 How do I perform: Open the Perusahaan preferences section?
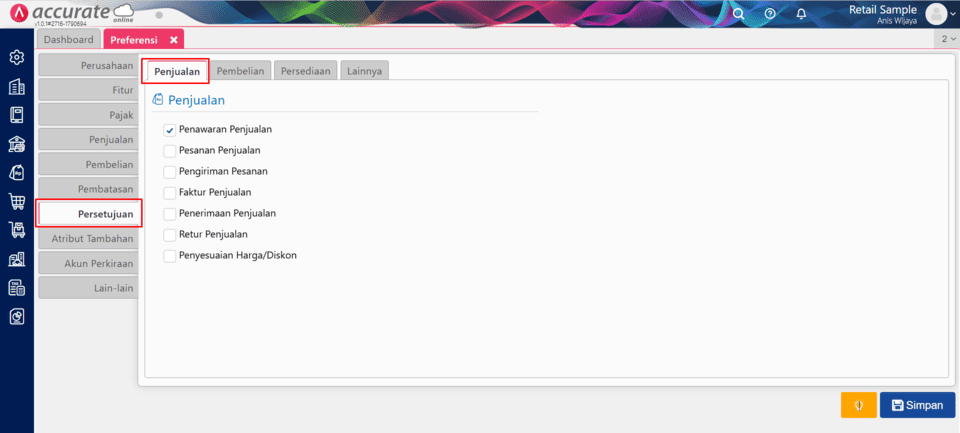coord(87,65)
